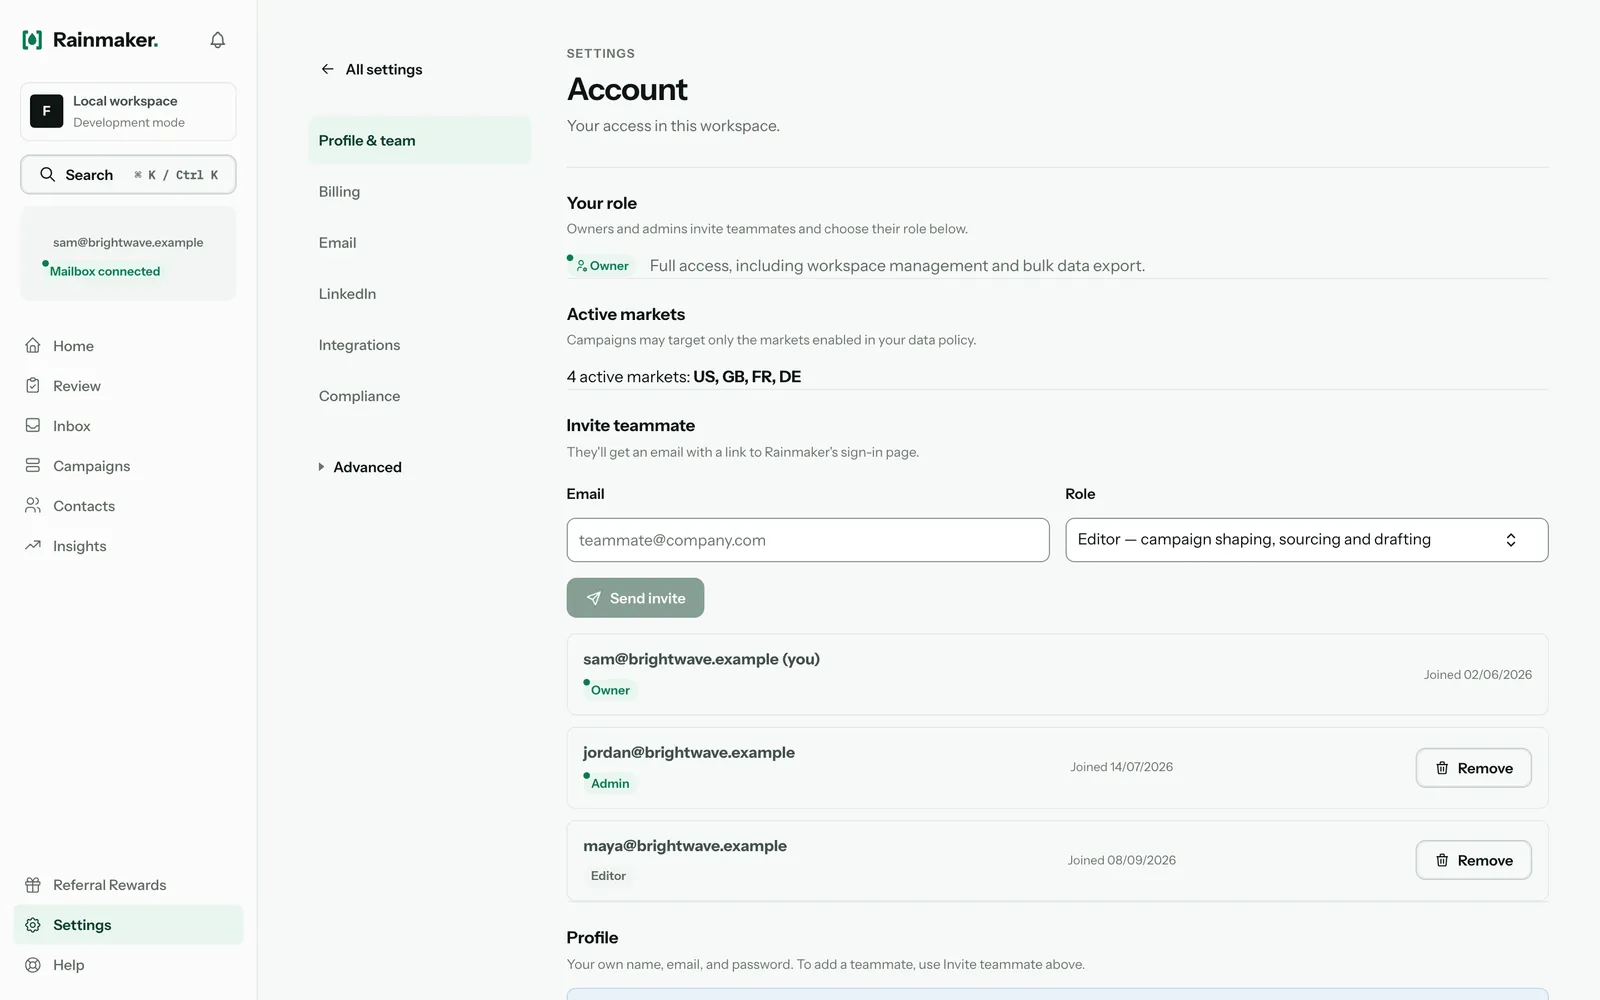
Task: Click trash icon in jordan's Remove button
Action: (1442, 768)
